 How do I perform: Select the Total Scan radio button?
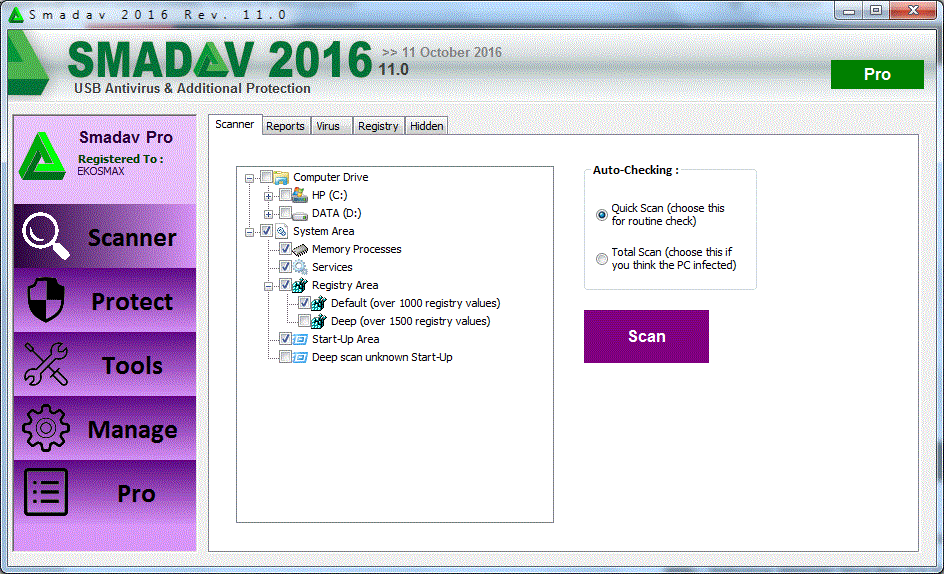[601, 259]
